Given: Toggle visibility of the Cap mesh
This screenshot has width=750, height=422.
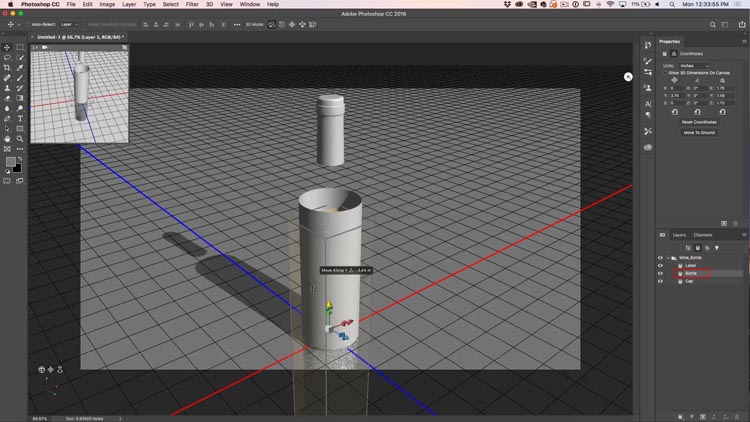Looking at the screenshot, I should (660, 281).
